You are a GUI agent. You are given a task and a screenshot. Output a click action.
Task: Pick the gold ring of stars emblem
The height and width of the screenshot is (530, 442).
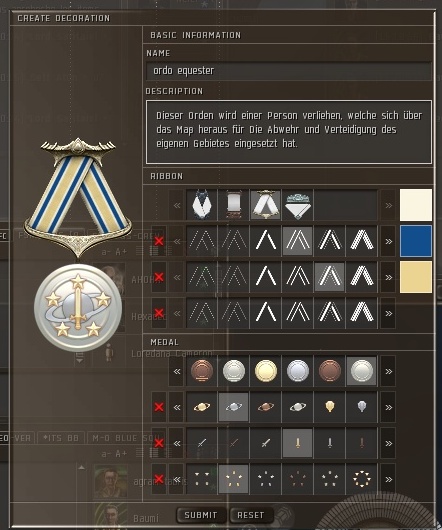click(362, 479)
